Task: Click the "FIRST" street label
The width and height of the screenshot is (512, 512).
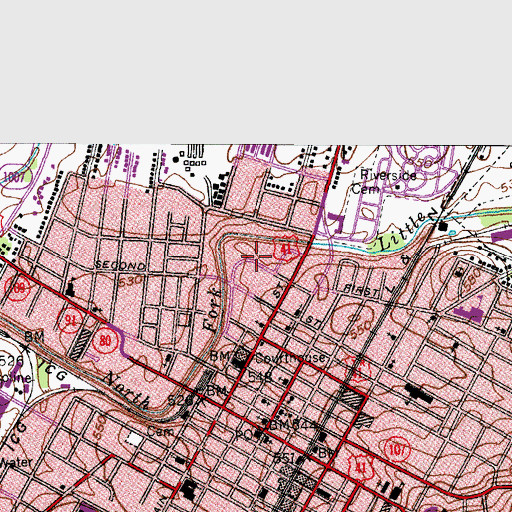Action: (x=361, y=291)
